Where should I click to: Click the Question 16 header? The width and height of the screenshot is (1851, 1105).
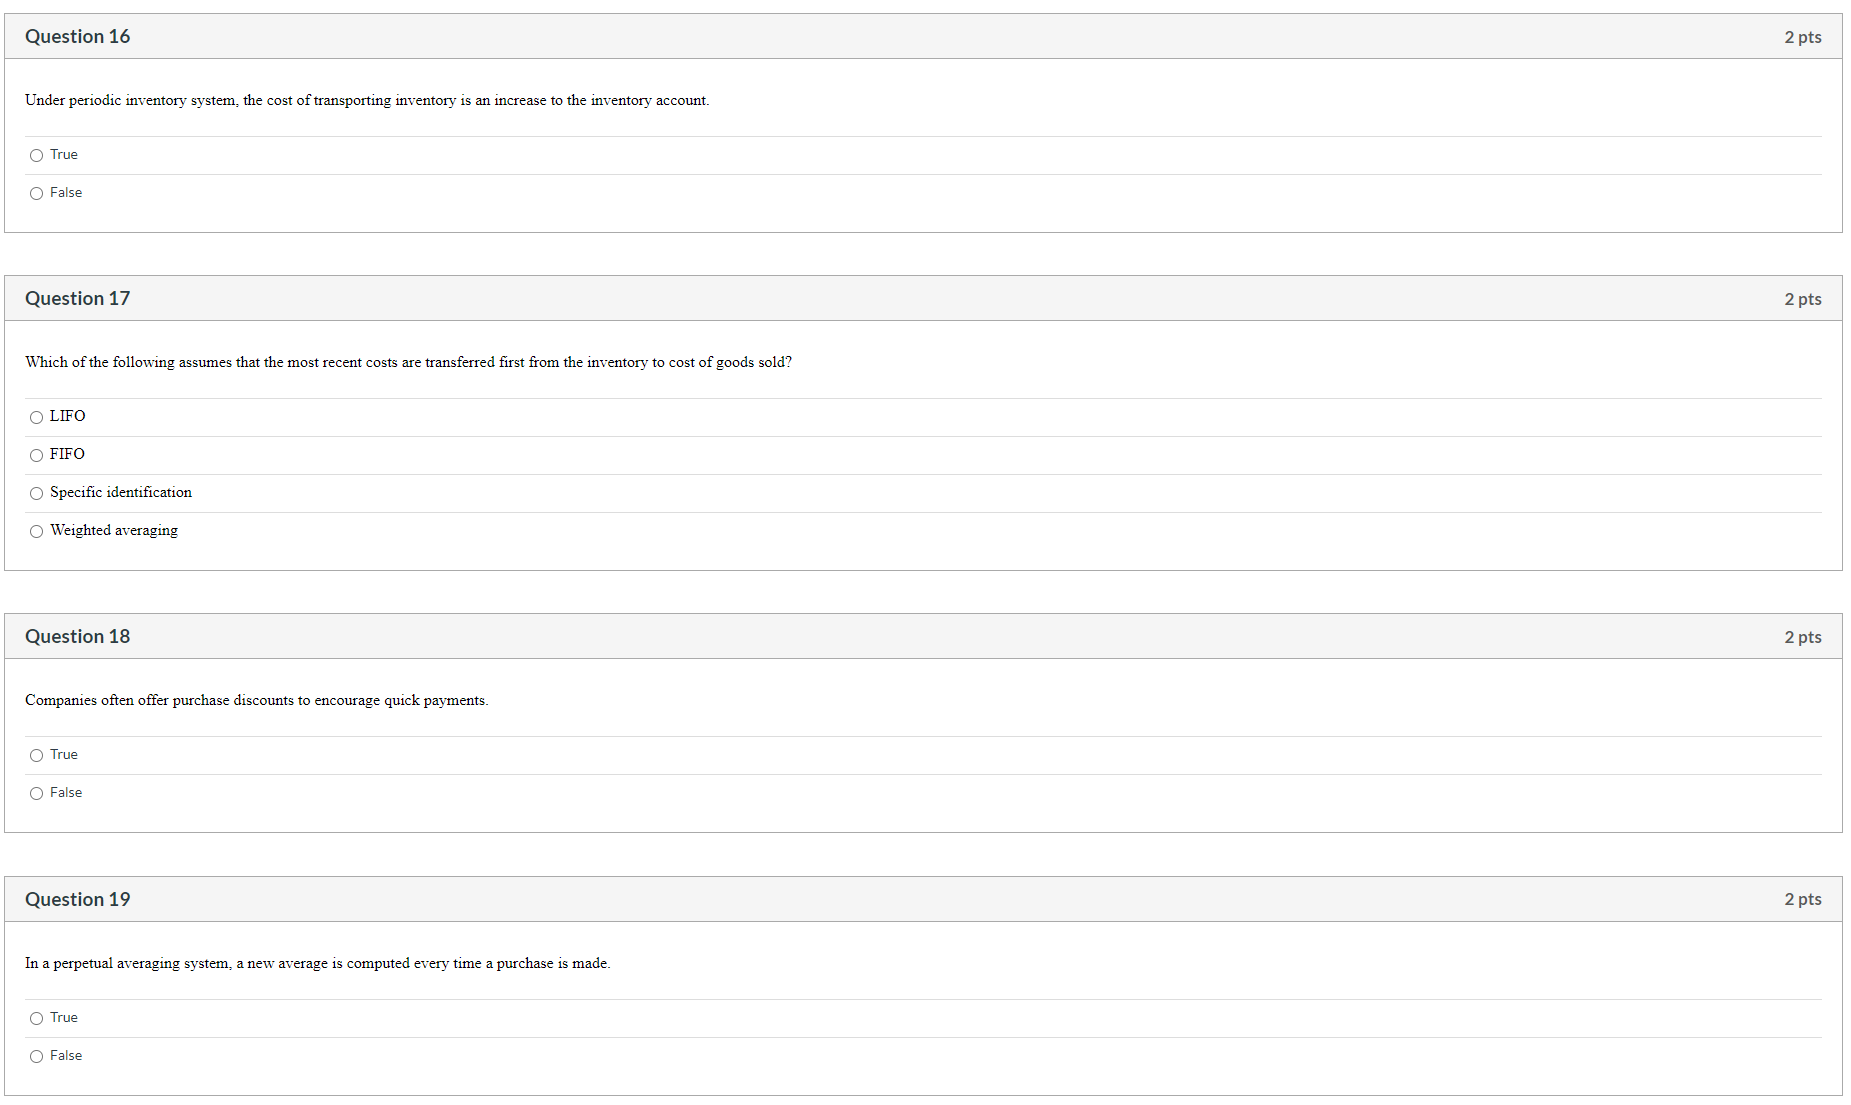(77, 36)
